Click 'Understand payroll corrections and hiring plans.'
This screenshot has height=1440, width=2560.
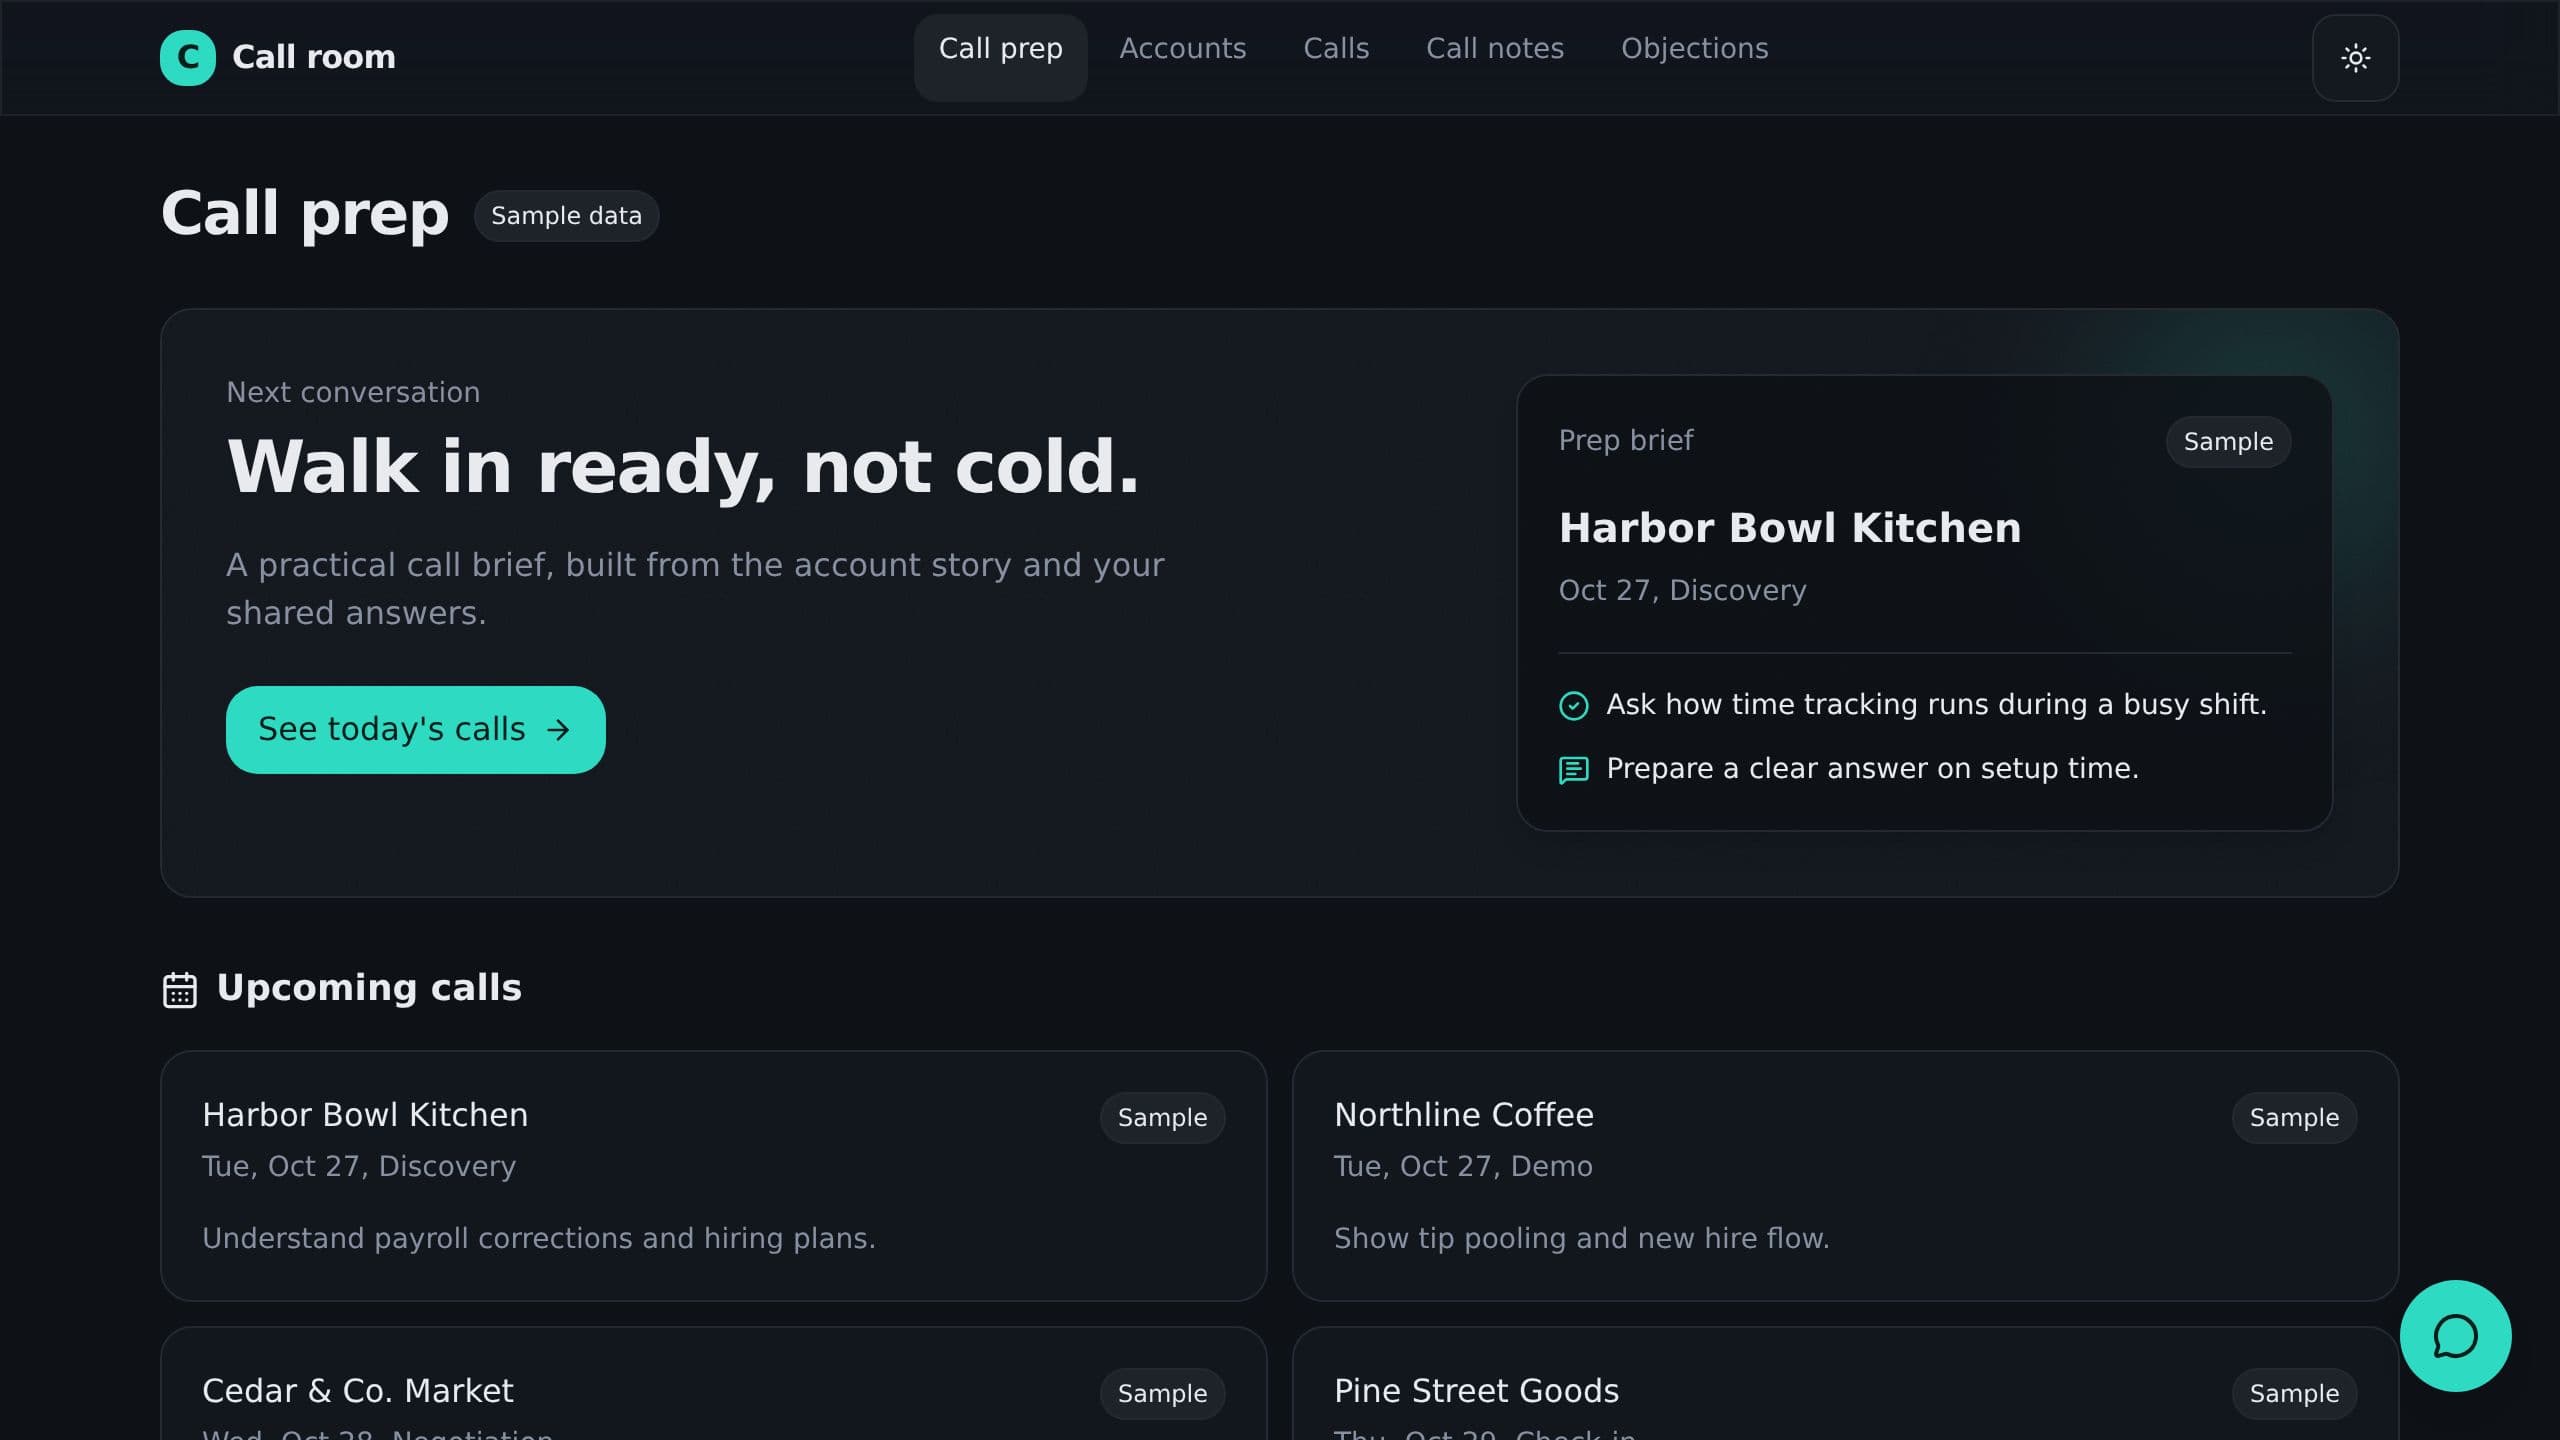[x=539, y=1239]
